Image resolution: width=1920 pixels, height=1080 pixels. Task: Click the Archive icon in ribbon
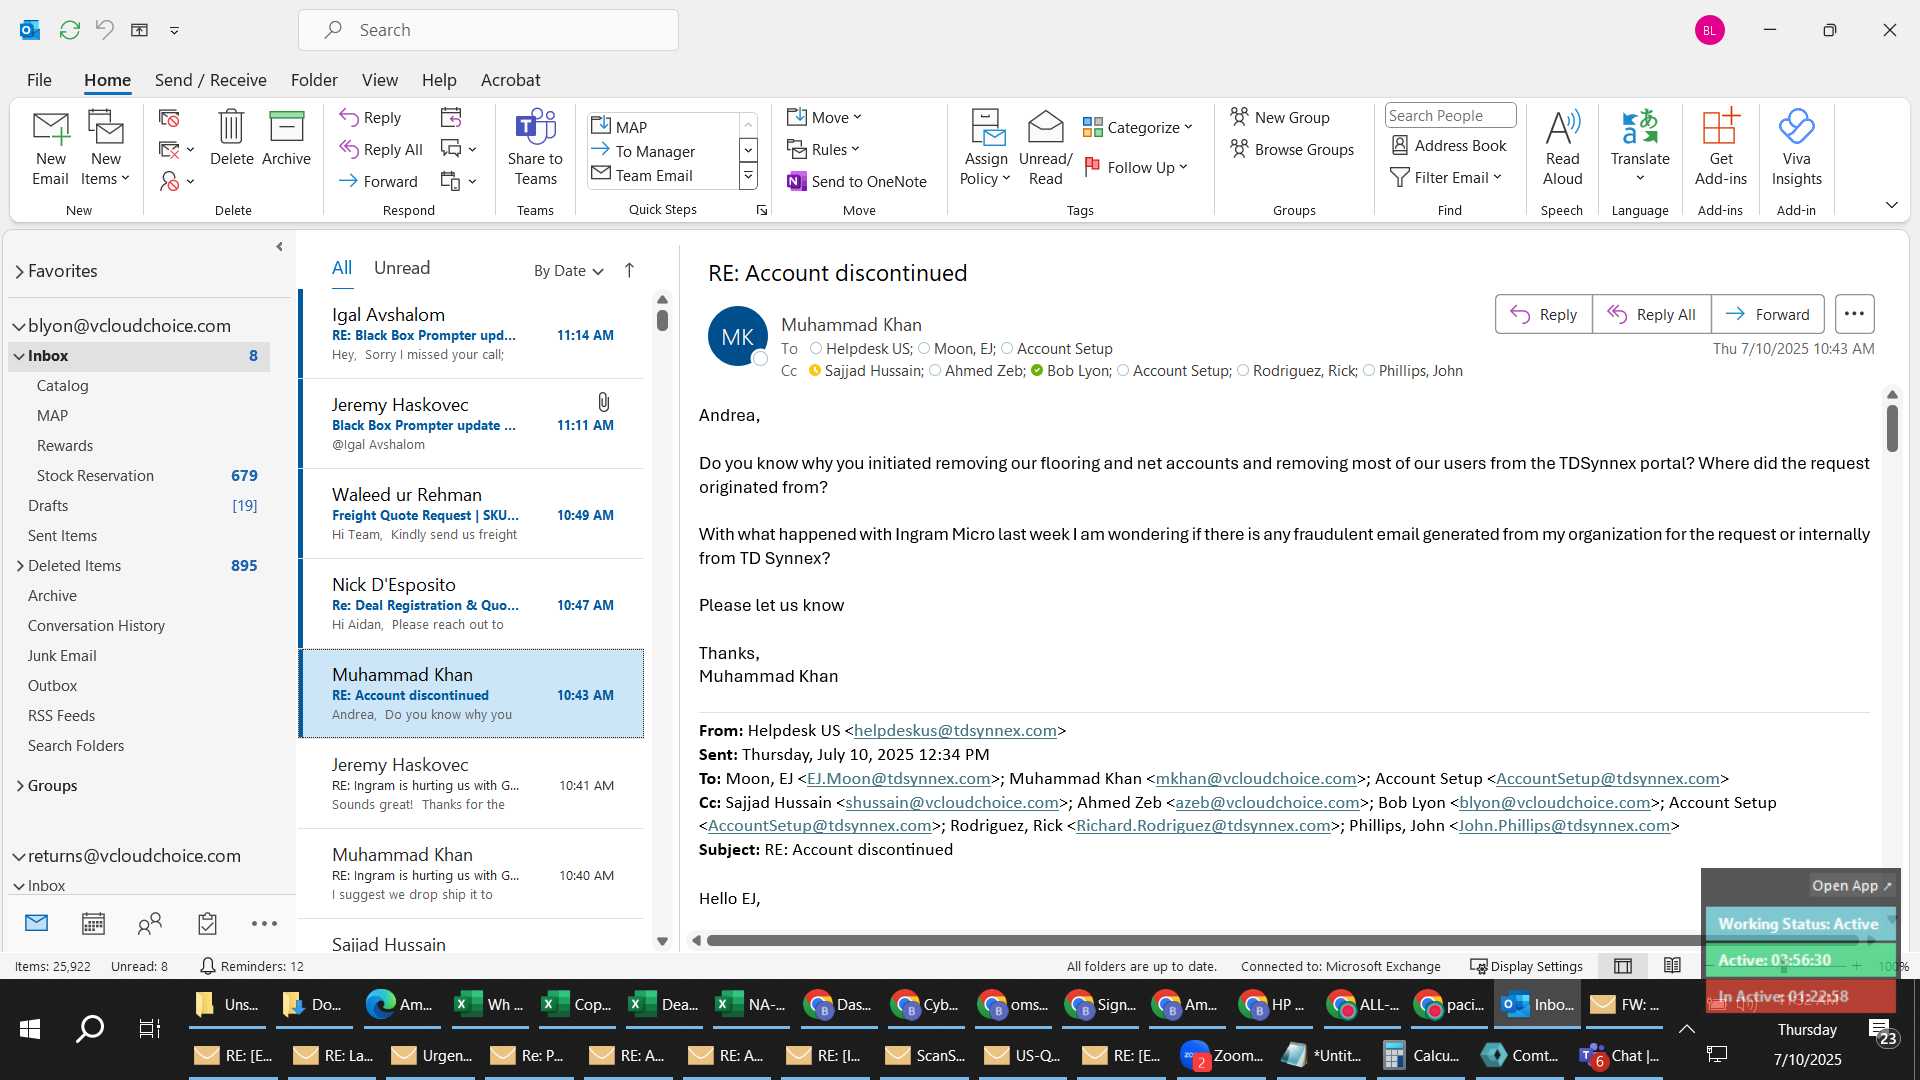point(286,127)
